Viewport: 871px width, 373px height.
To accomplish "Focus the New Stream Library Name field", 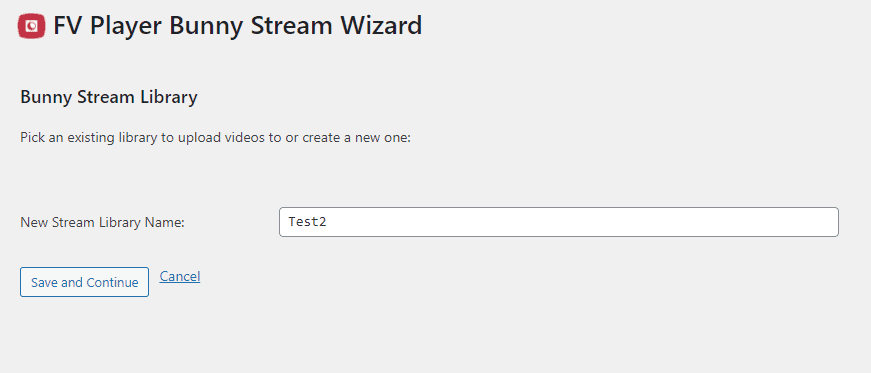I will coord(558,222).
